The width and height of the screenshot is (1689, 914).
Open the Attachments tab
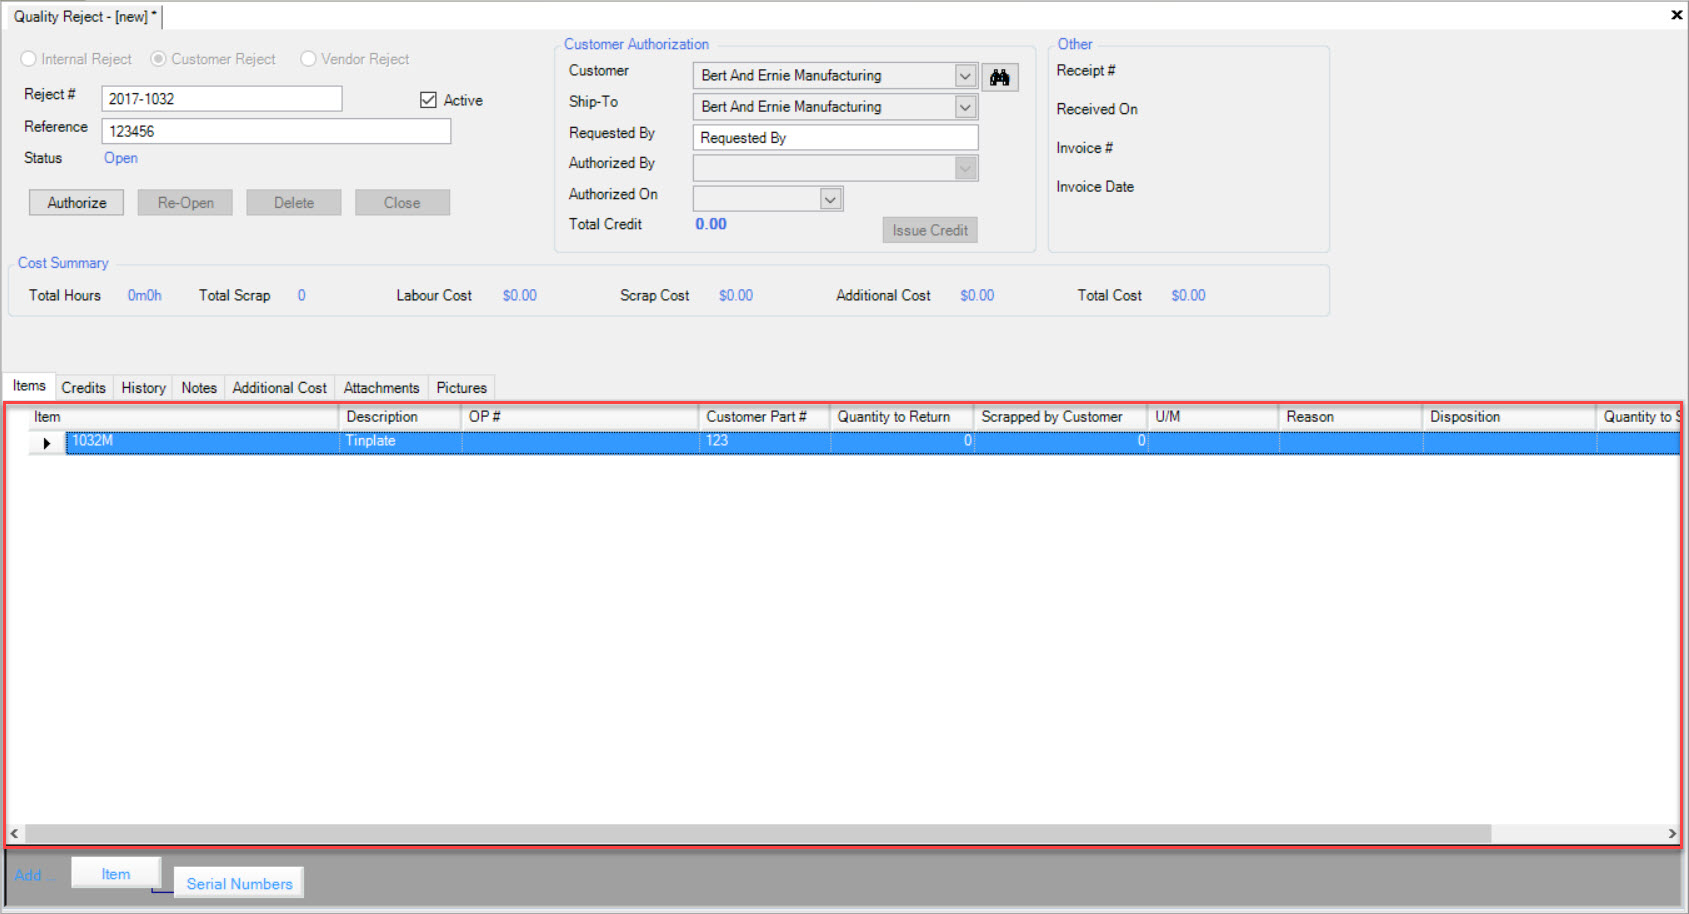click(x=381, y=388)
